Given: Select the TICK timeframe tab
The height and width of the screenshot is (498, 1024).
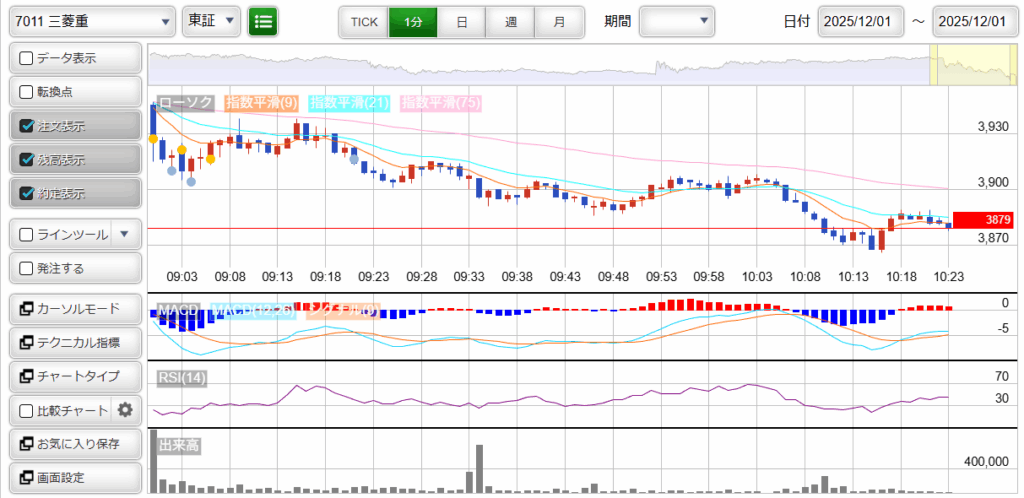Looking at the screenshot, I should tap(364, 21).
